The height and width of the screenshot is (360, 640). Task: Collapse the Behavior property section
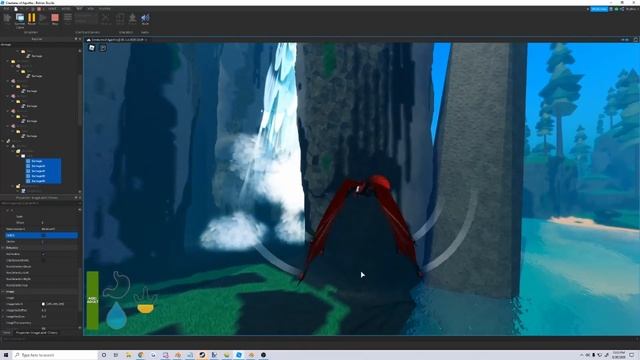[x=3, y=248]
